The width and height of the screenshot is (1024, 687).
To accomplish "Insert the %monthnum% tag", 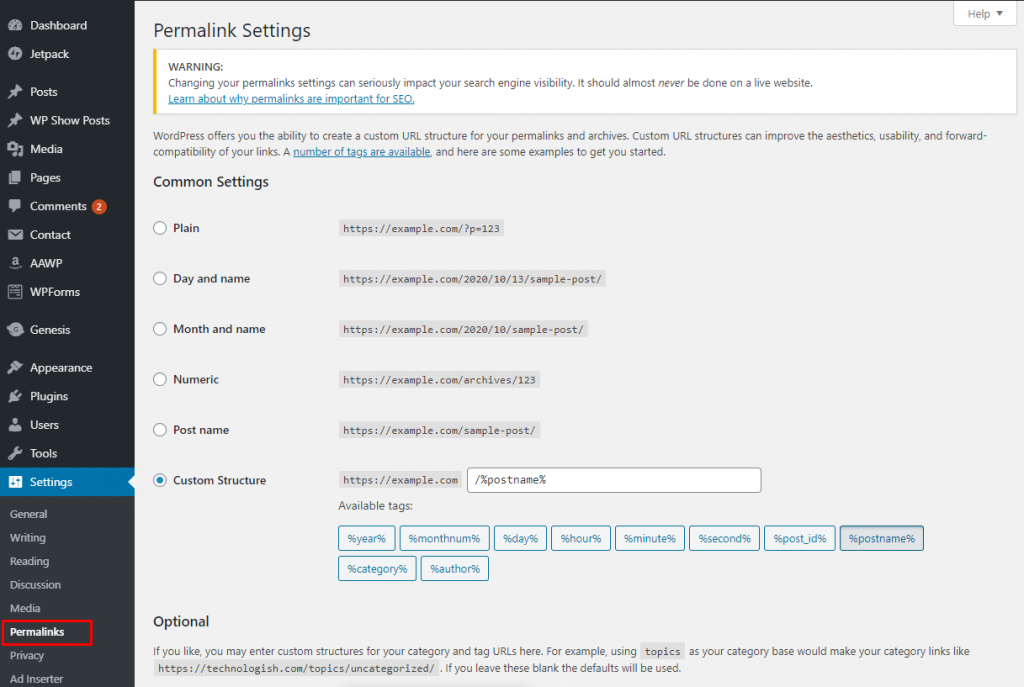I will (x=444, y=539).
